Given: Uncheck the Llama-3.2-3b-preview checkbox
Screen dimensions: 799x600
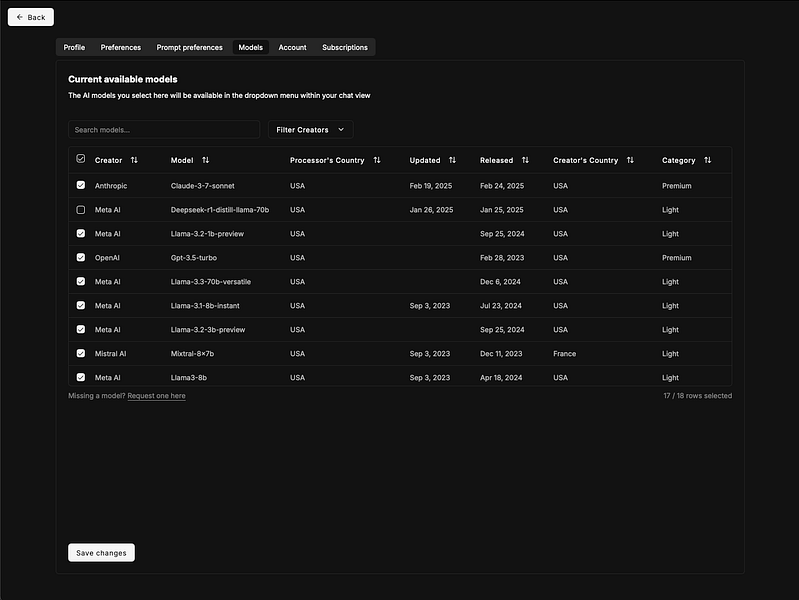Looking at the screenshot, I should point(81,329).
